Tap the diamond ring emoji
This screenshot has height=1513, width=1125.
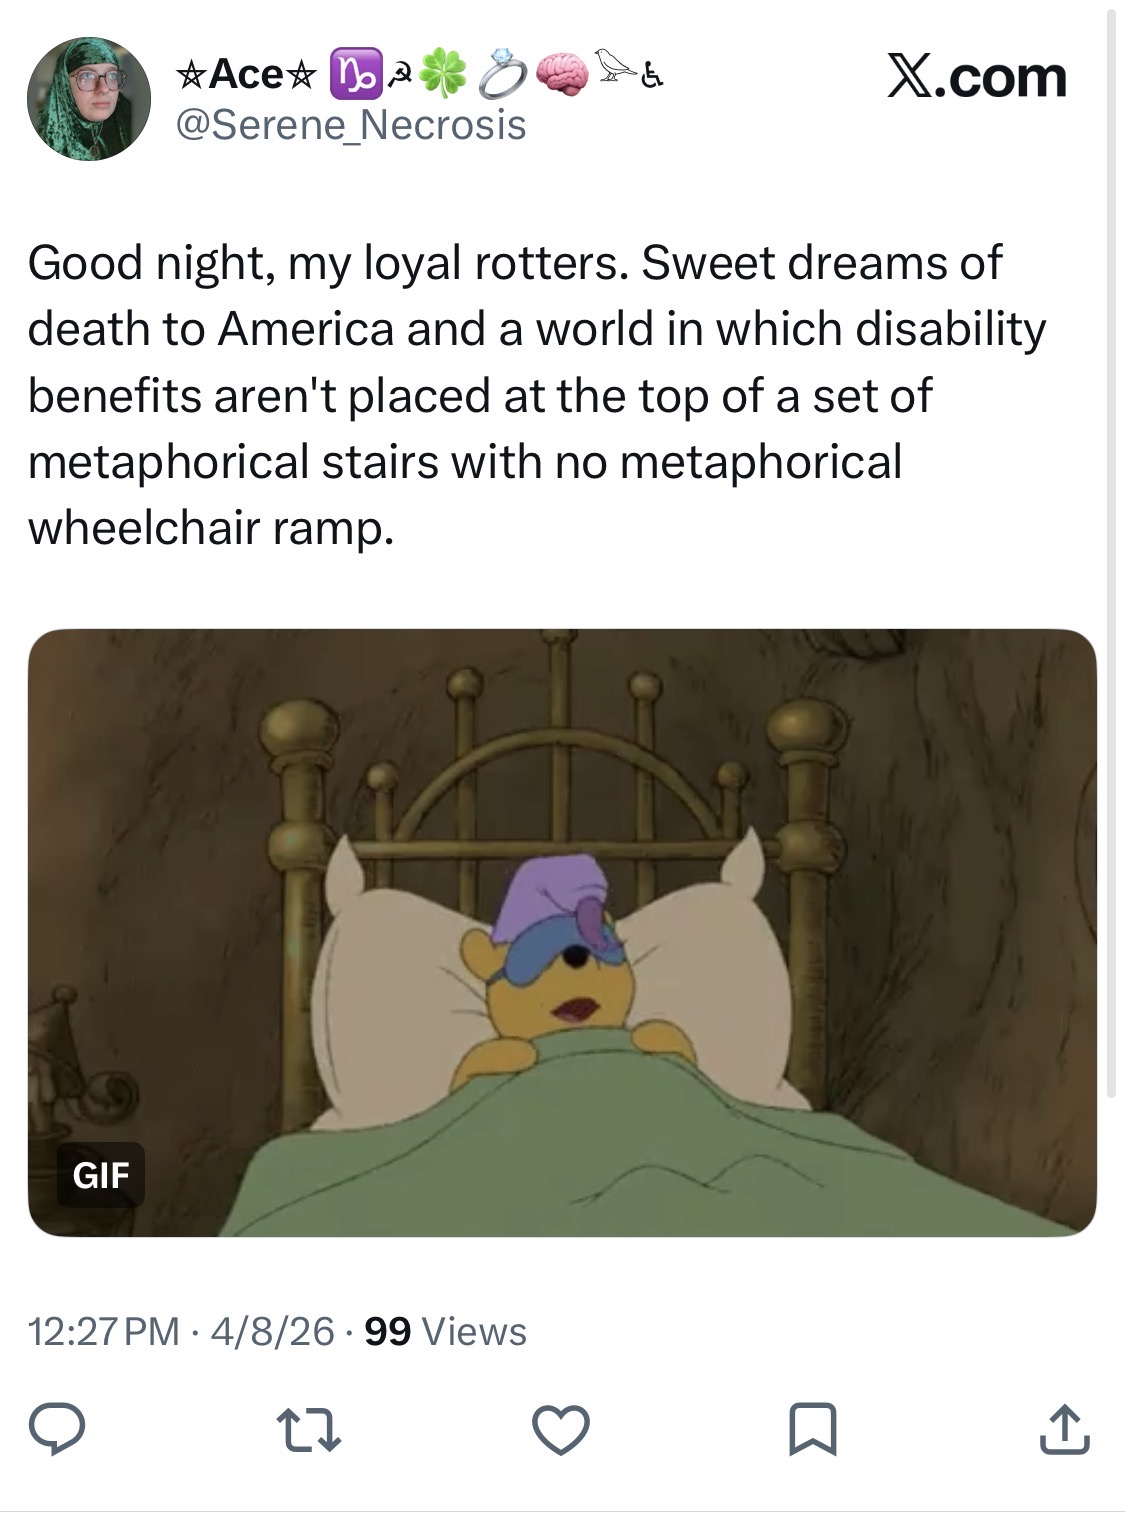point(501,76)
